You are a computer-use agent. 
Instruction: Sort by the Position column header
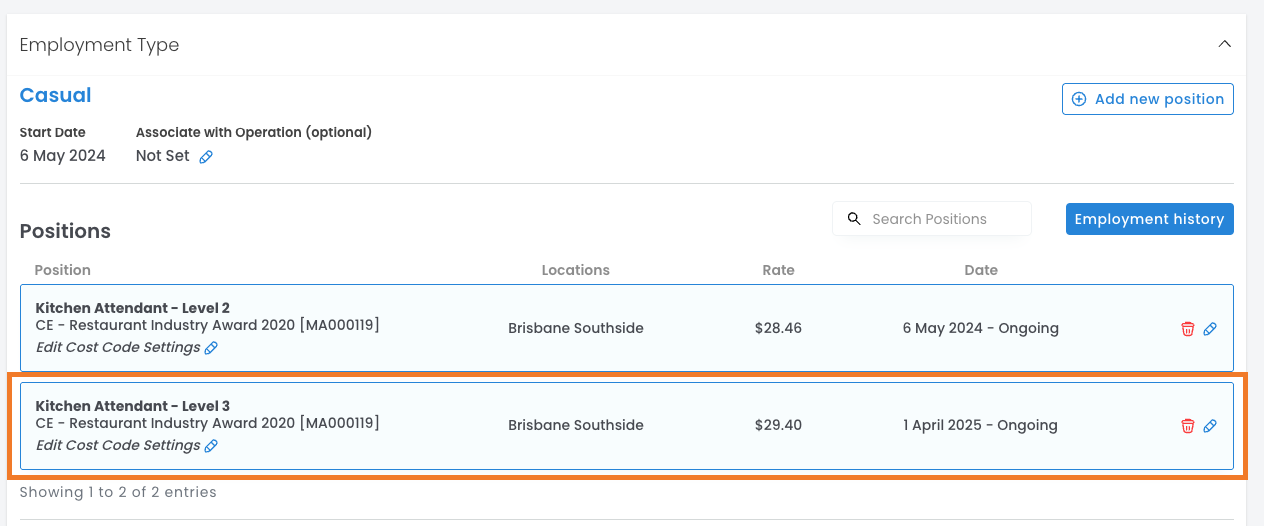click(x=62, y=270)
